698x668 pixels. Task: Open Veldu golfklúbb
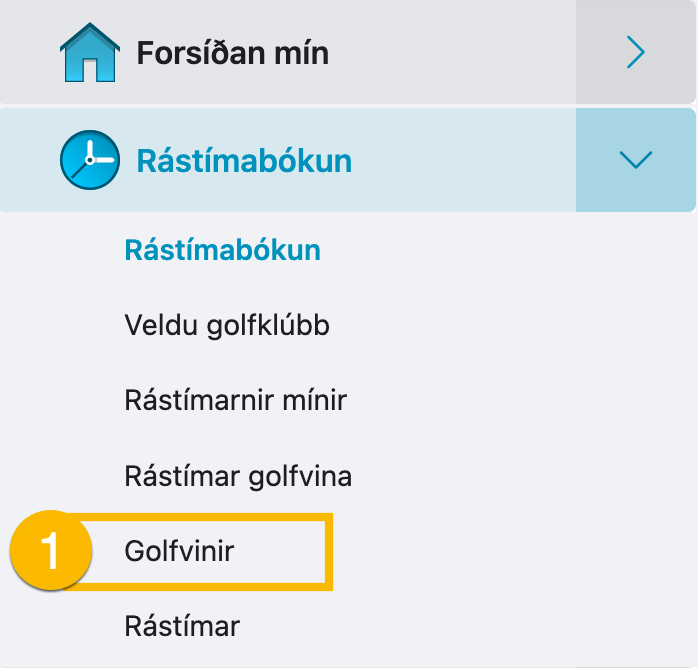227,325
